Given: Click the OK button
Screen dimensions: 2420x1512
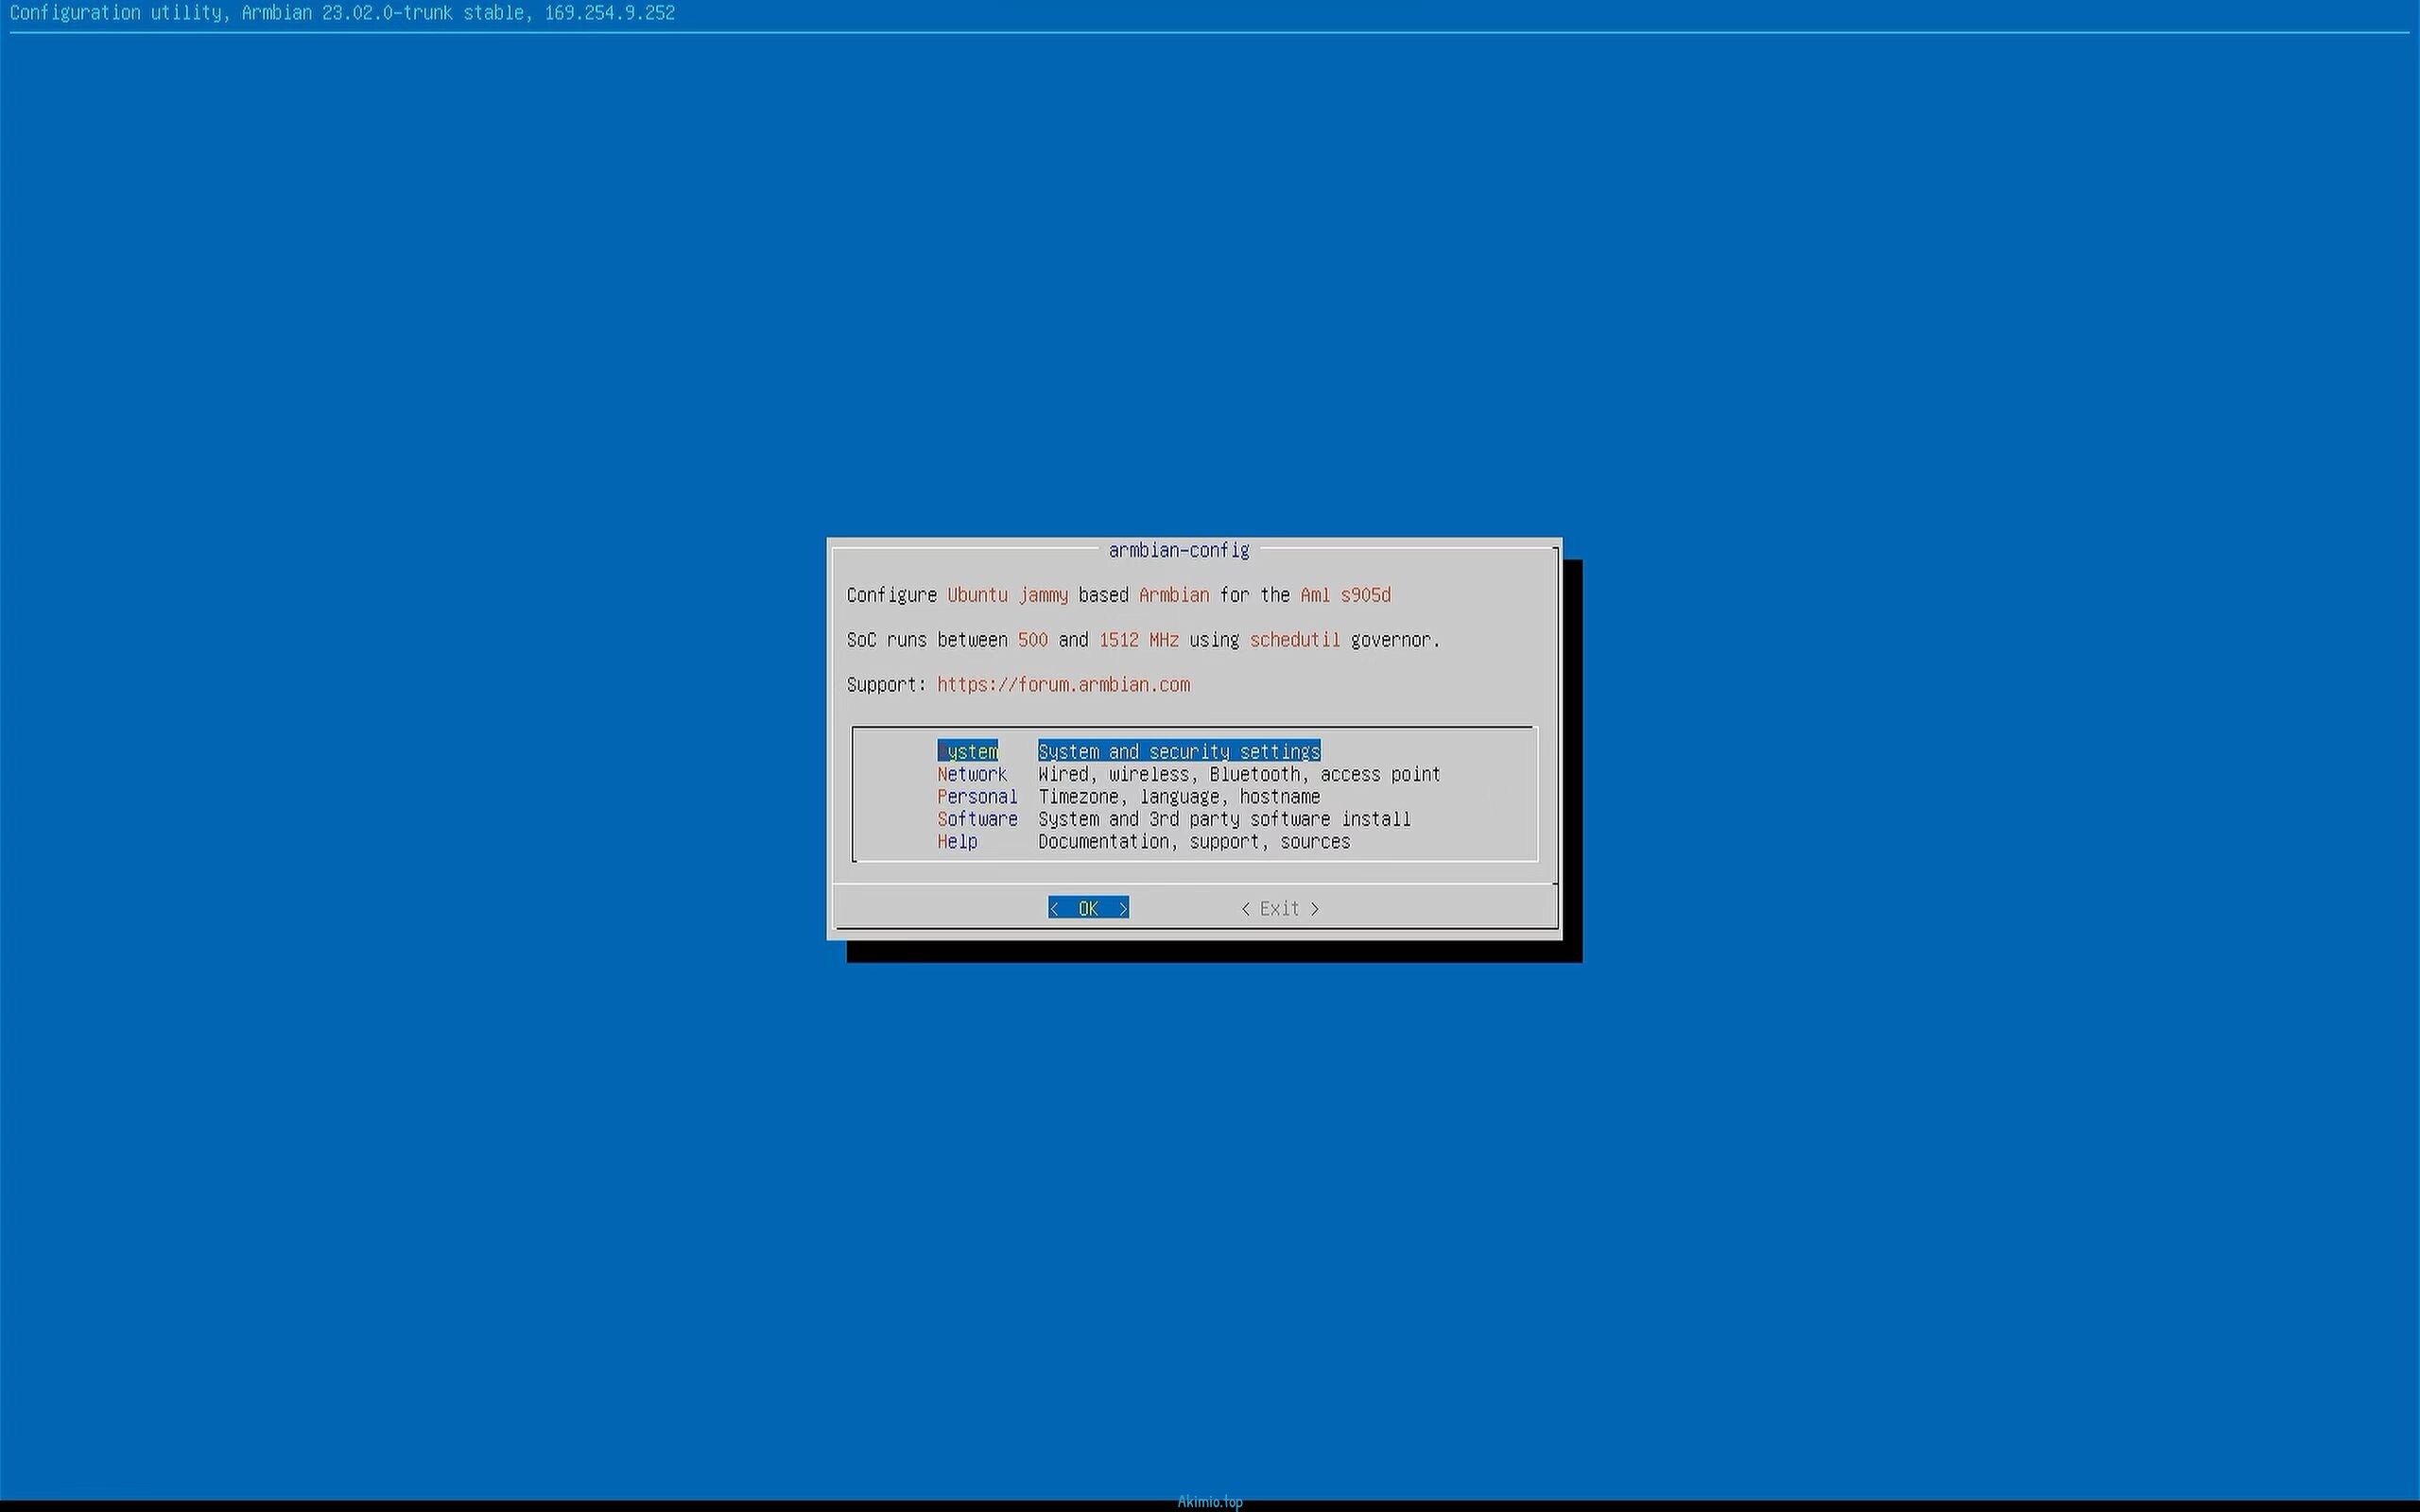Looking at the screenshot, I should [x=1088, y=908].
